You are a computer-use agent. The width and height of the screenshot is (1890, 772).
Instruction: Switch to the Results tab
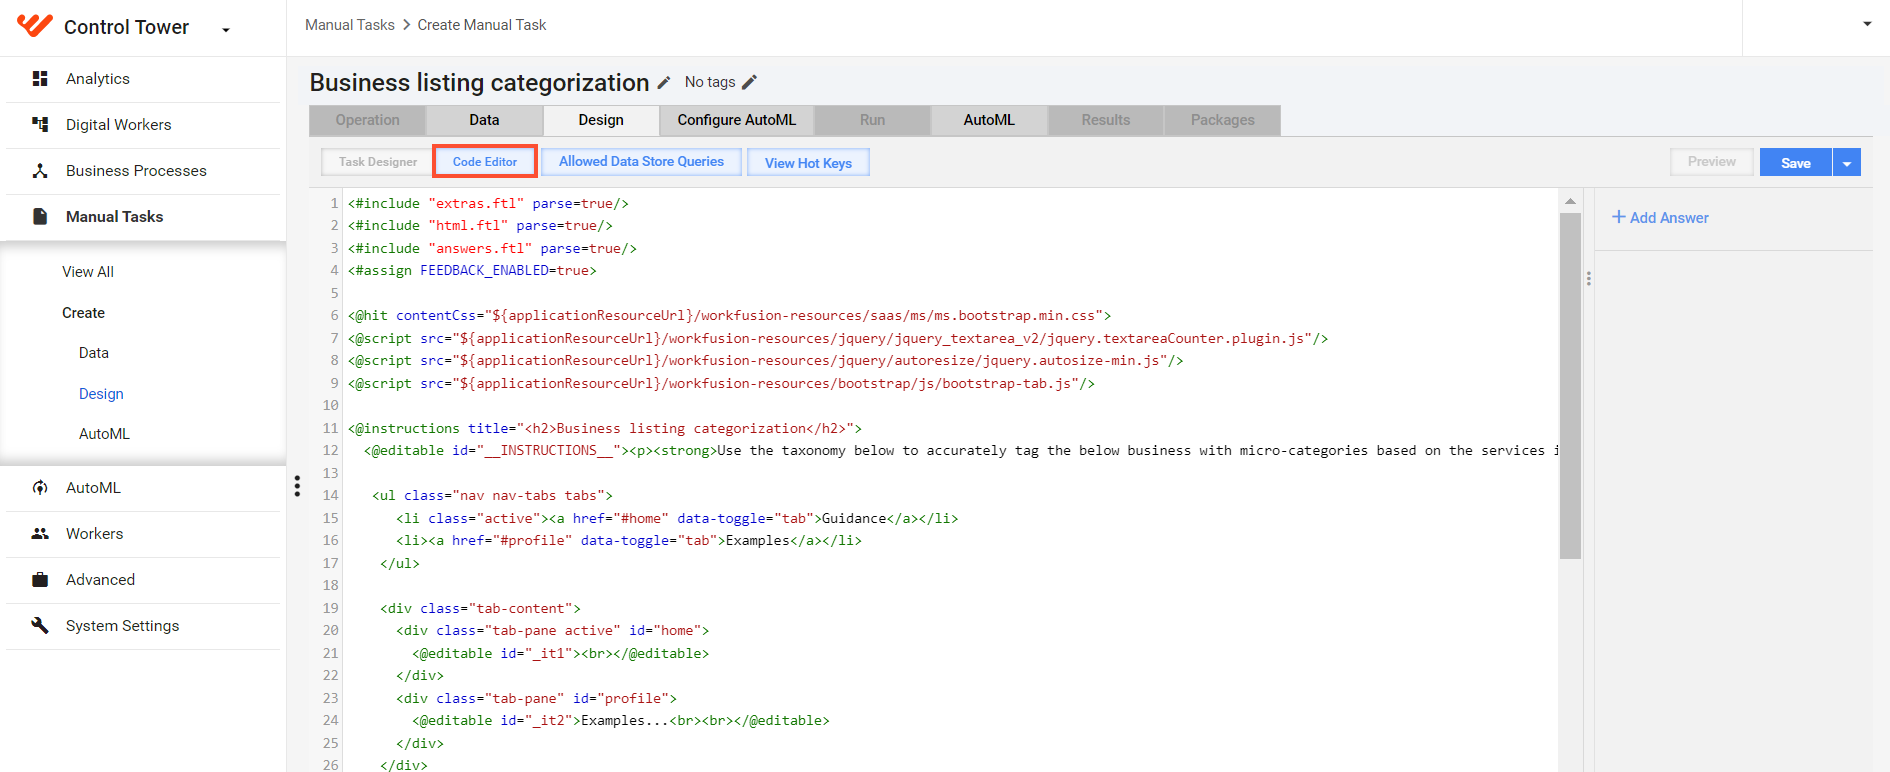click(1106, 120)
